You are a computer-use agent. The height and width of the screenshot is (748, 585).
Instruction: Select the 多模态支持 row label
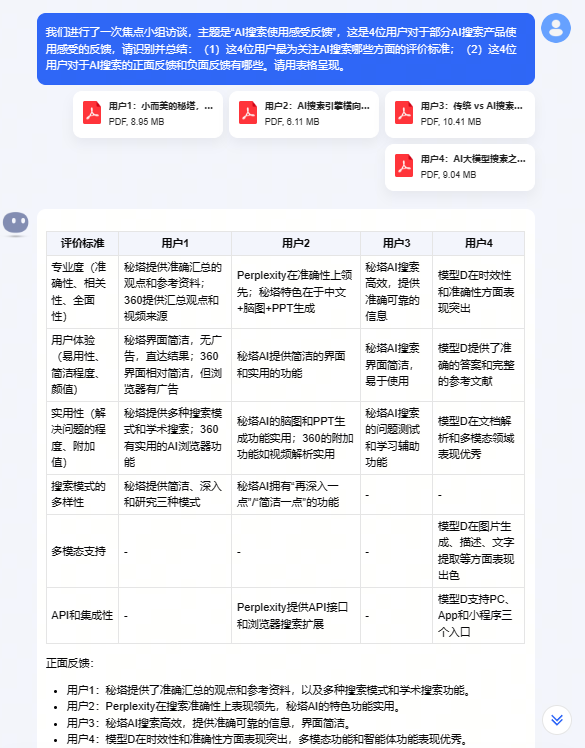pyautogui.click(x=83, y=551)
